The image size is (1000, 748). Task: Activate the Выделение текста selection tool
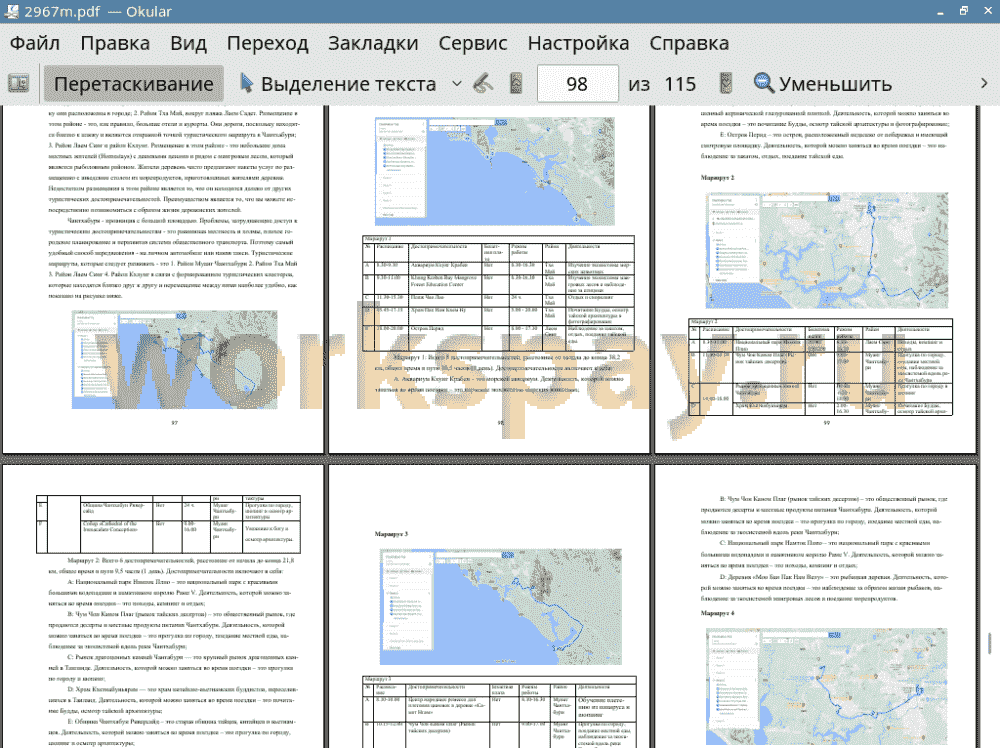click(x=338, y=84)
